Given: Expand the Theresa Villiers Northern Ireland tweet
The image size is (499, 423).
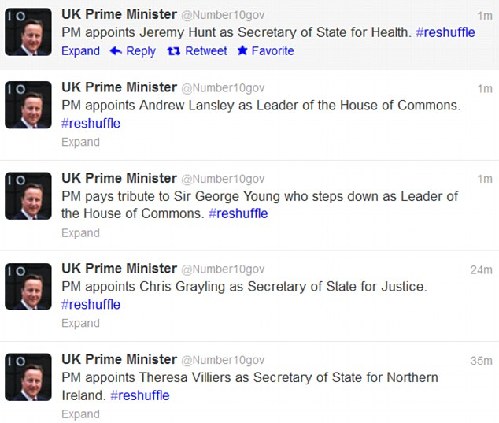Looking at the screenshot, I should [80, 414].
